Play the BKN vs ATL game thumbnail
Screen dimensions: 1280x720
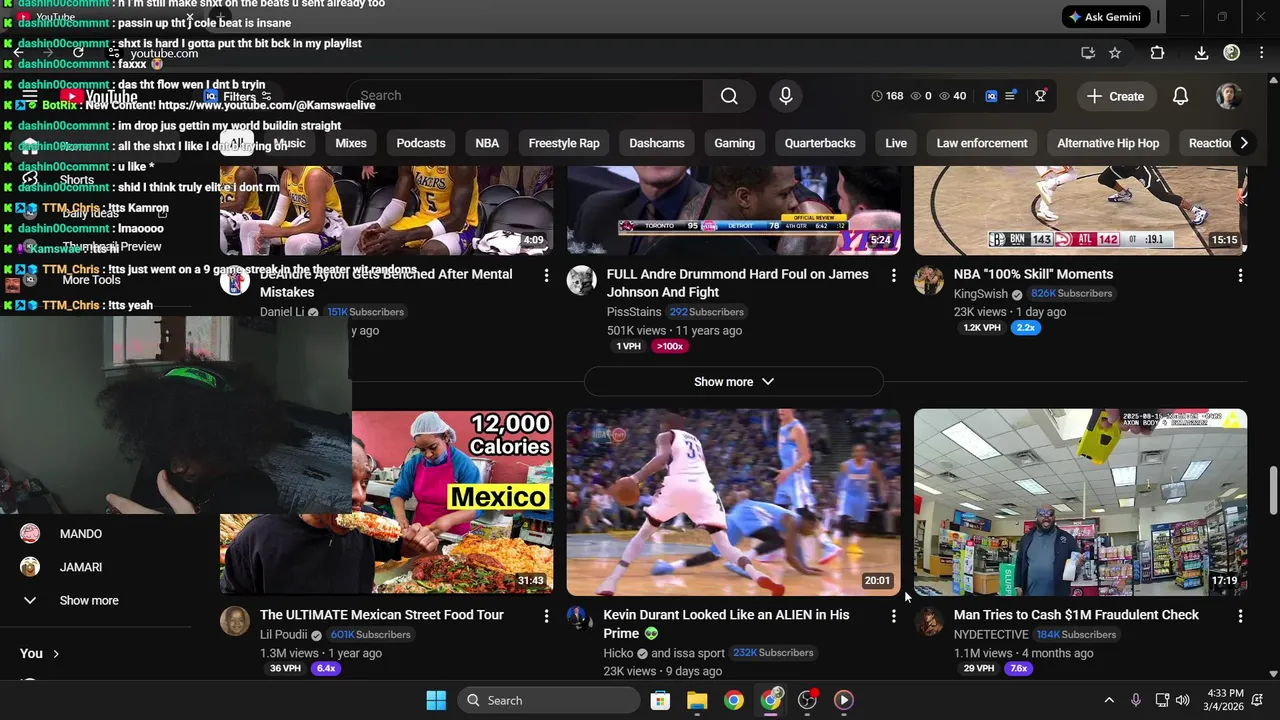click(1080, 210)
